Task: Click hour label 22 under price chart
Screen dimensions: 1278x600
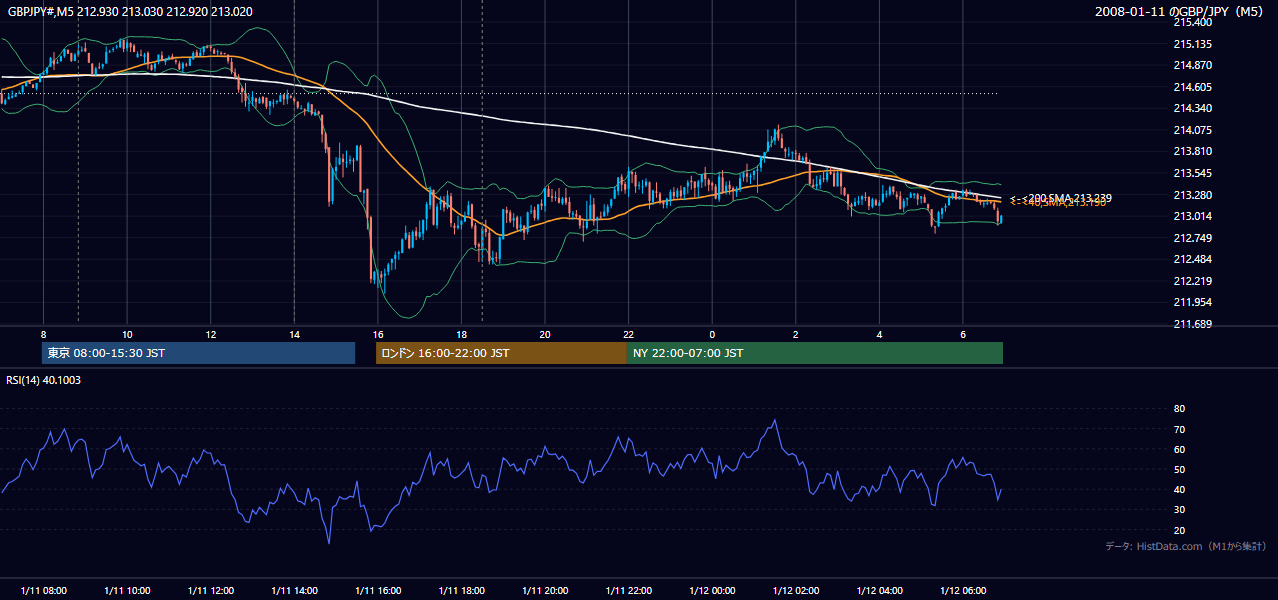Action: 629,334
